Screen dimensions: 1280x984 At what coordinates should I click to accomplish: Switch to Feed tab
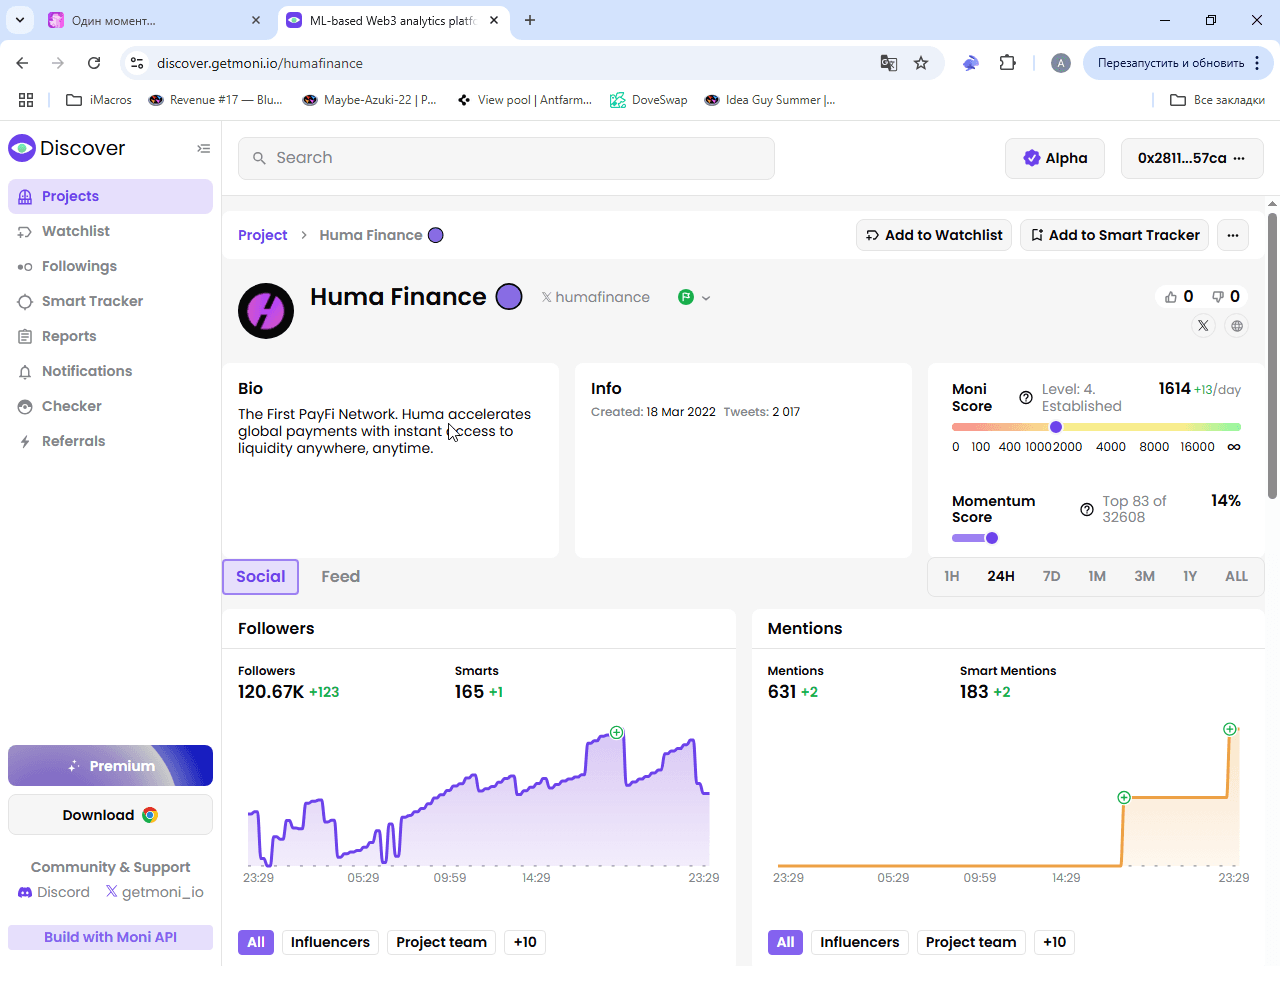[x=341, y=577]
